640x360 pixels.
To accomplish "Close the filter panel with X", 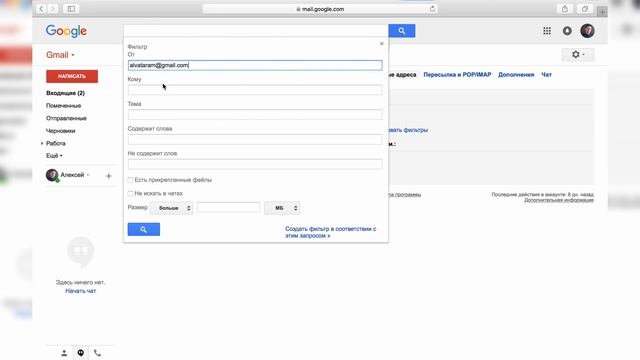I will [382, 44].
